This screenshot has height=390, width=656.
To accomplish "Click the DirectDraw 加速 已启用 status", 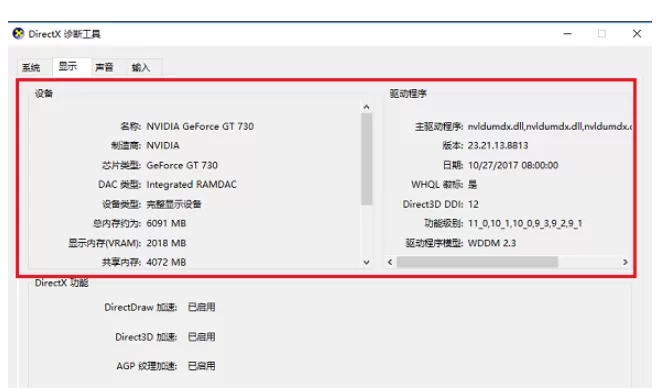I will point(202,307).
